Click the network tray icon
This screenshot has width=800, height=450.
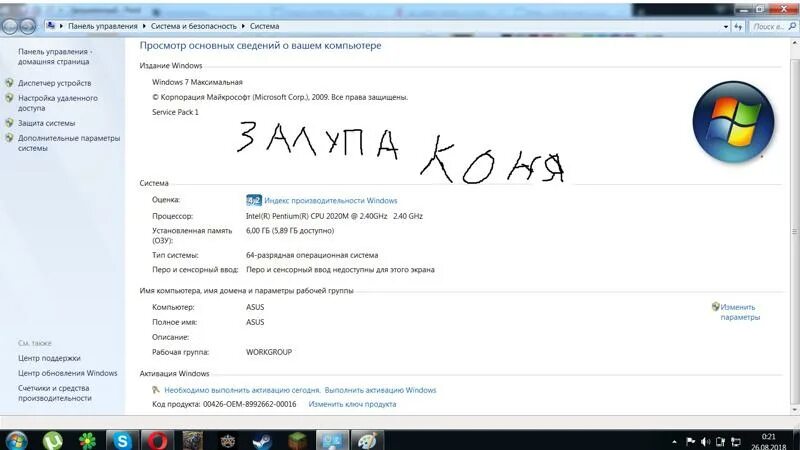pos(736,441)
